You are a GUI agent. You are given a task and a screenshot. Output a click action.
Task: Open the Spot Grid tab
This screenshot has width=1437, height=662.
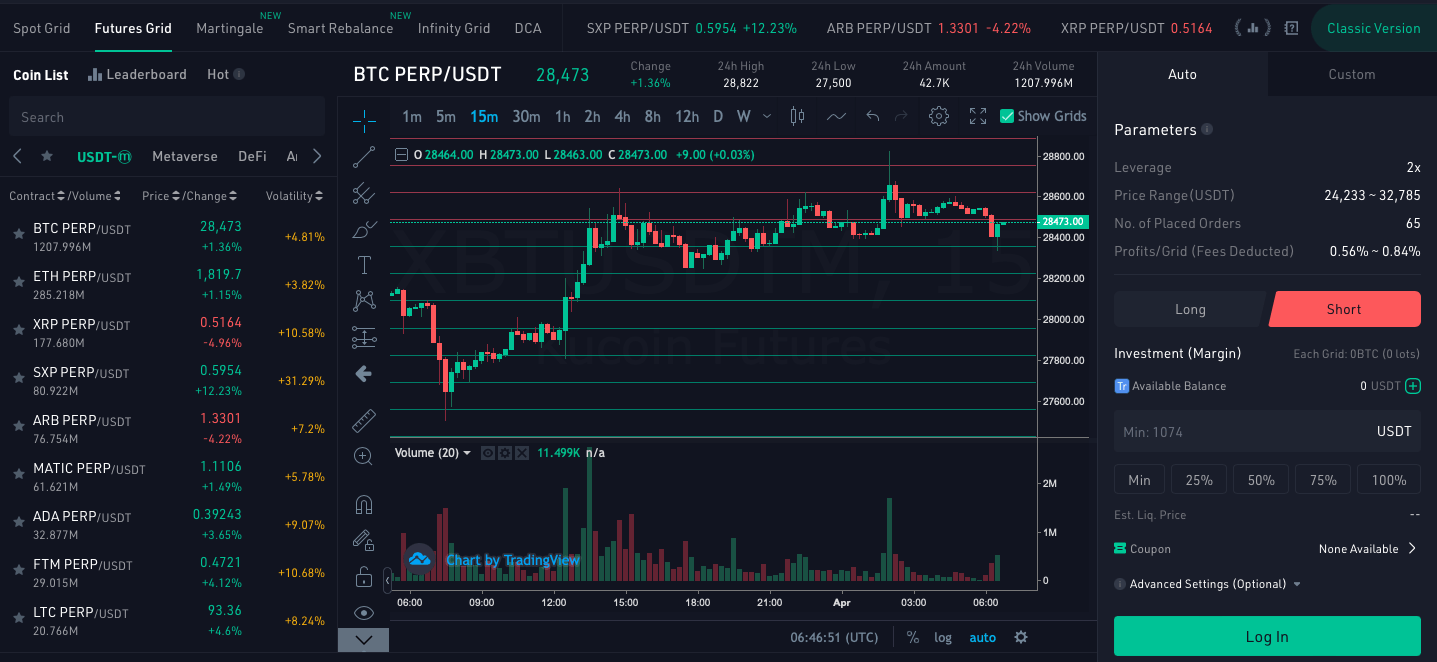point(42,28)
